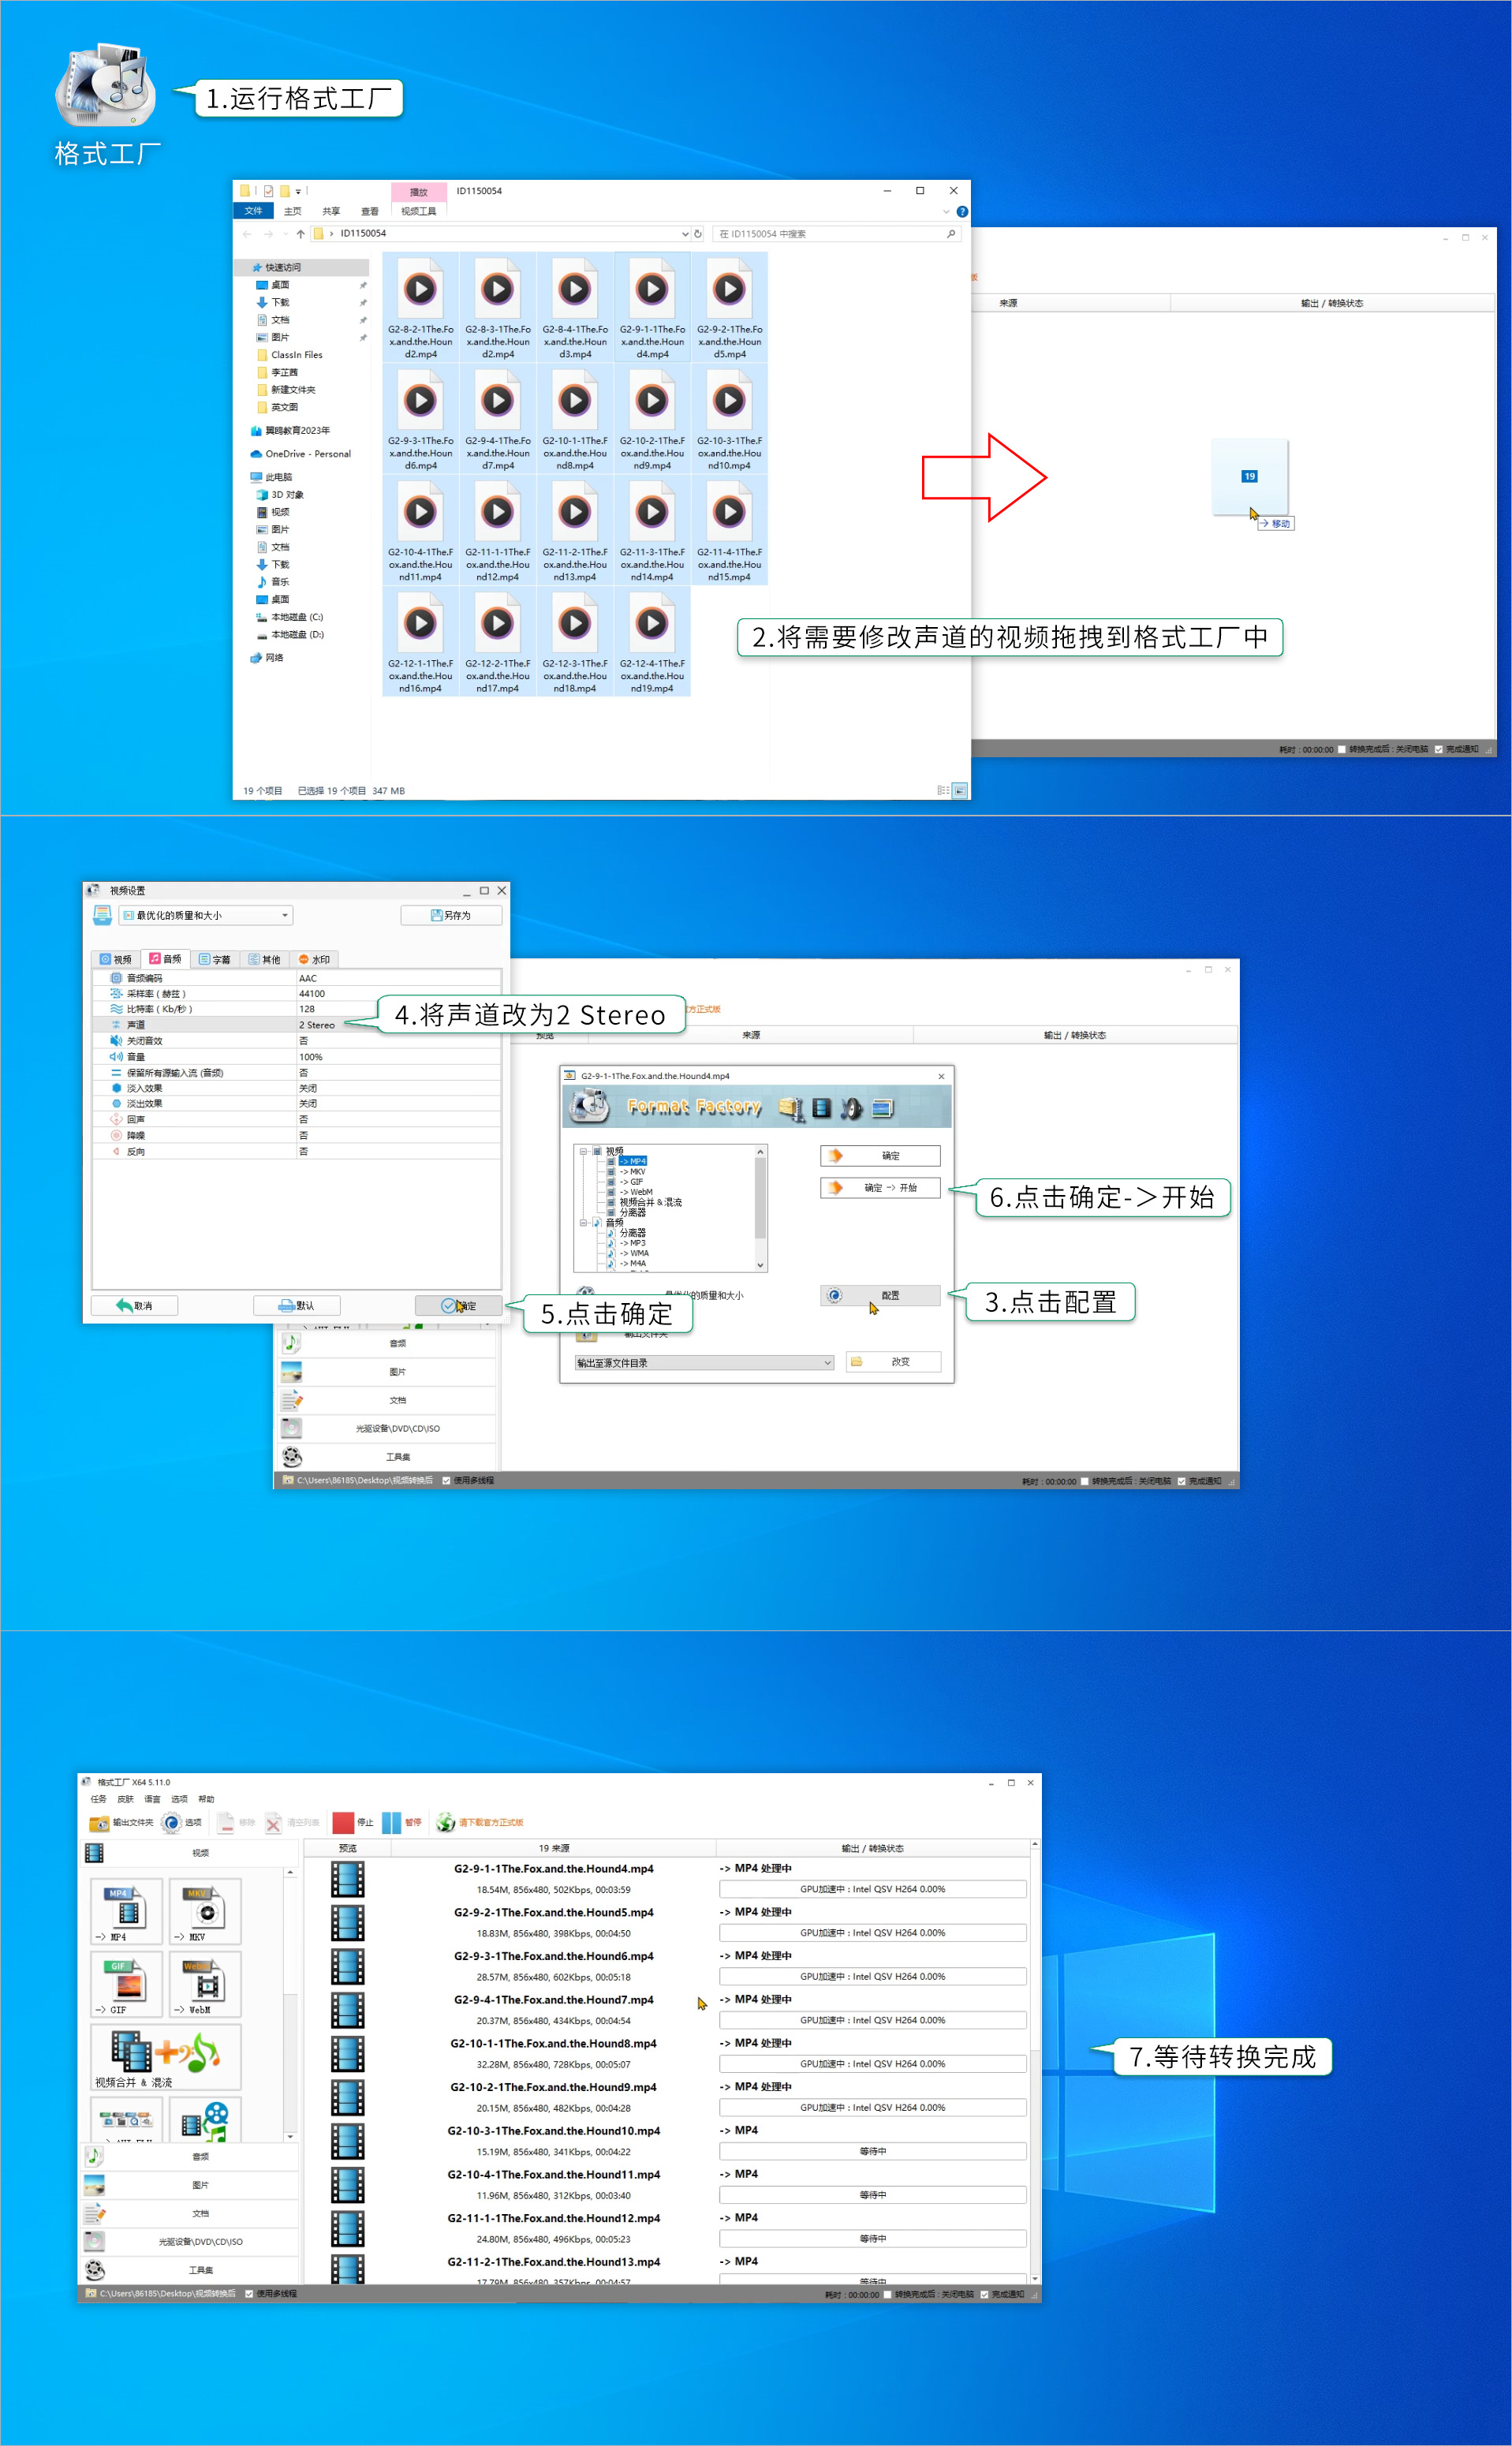Click the 改变 button
Screen dimensions: 1512x2446
point(894,1362)
